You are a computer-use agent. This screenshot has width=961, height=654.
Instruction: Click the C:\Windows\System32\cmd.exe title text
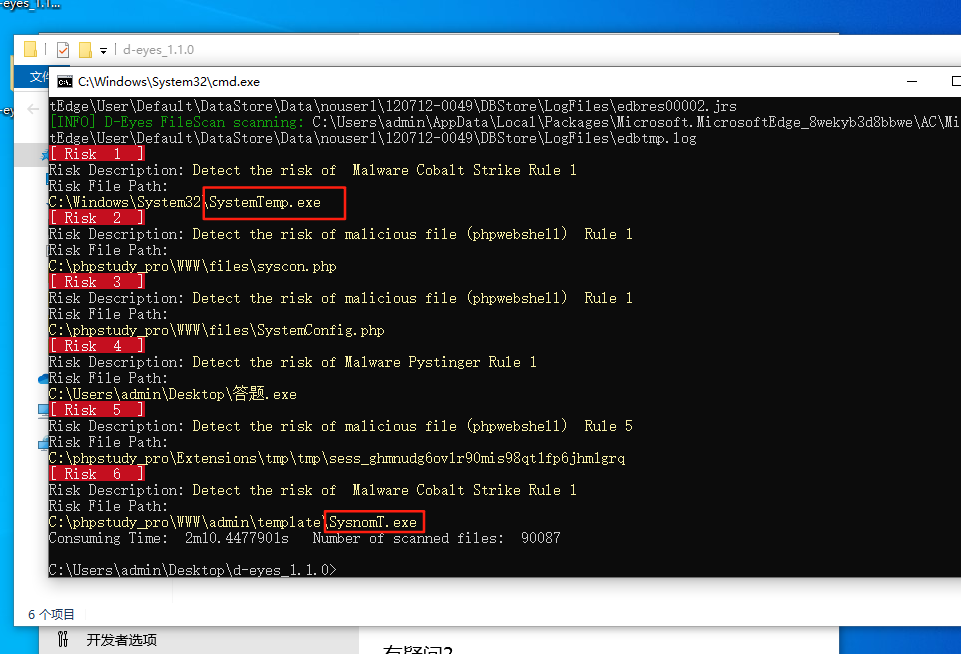(169, 82)
